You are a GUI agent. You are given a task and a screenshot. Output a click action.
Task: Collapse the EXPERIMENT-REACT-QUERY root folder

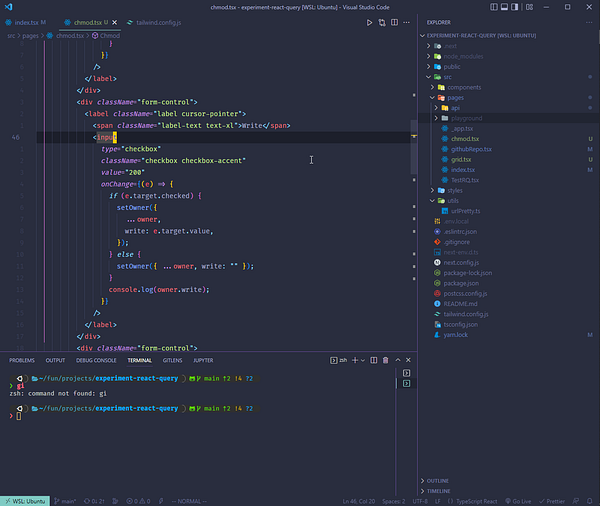point(422,36)
